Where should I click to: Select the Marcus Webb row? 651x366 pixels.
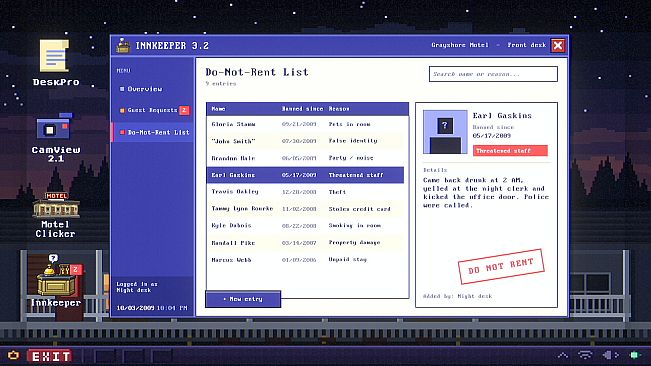[305, 260]
